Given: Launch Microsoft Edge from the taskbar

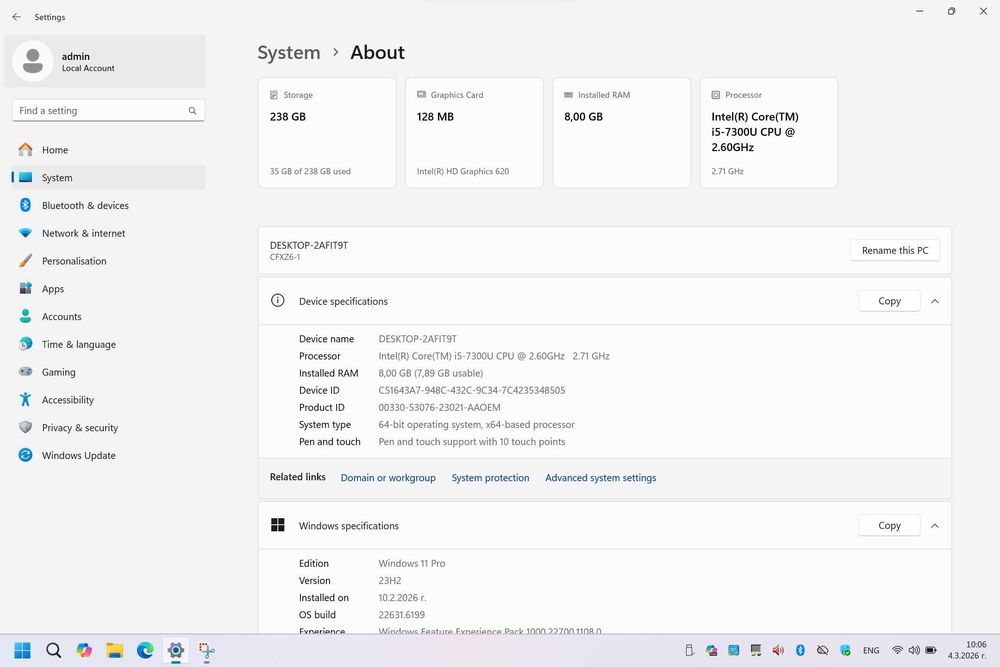Looking at the screenshot, I should click(x=145, y=650).
